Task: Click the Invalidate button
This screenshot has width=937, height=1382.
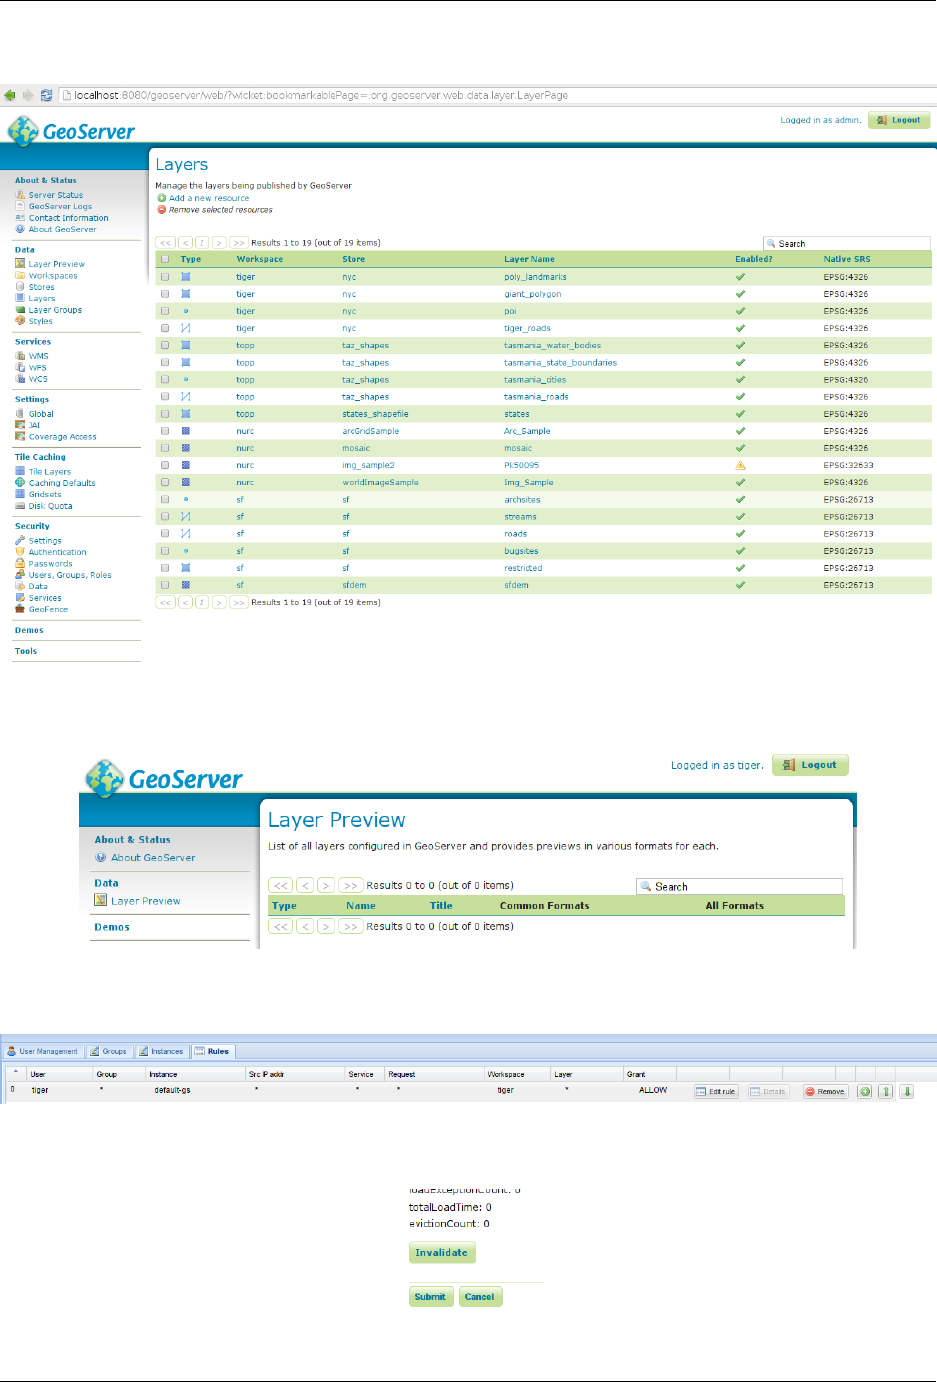Action: pos(441,1253)
